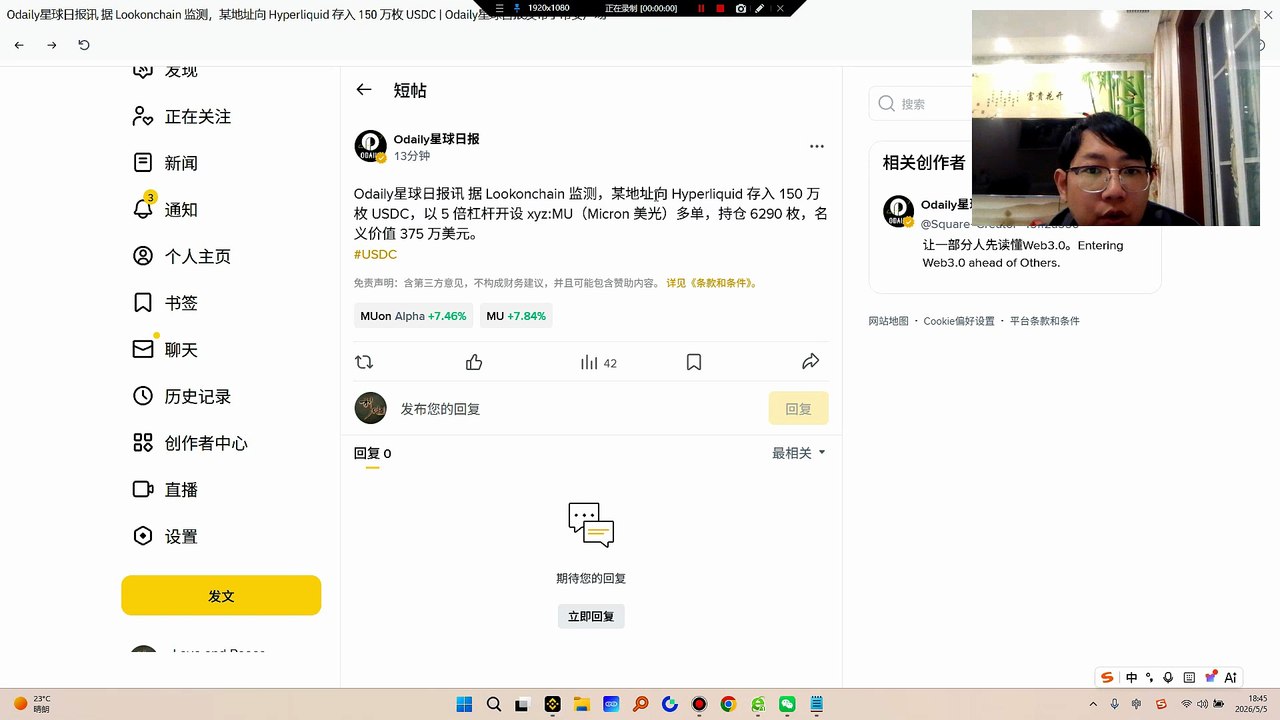Follow the #USDC hashtag link
Image resolution: width=1280 pixels, height=720 pixels.
375,254
